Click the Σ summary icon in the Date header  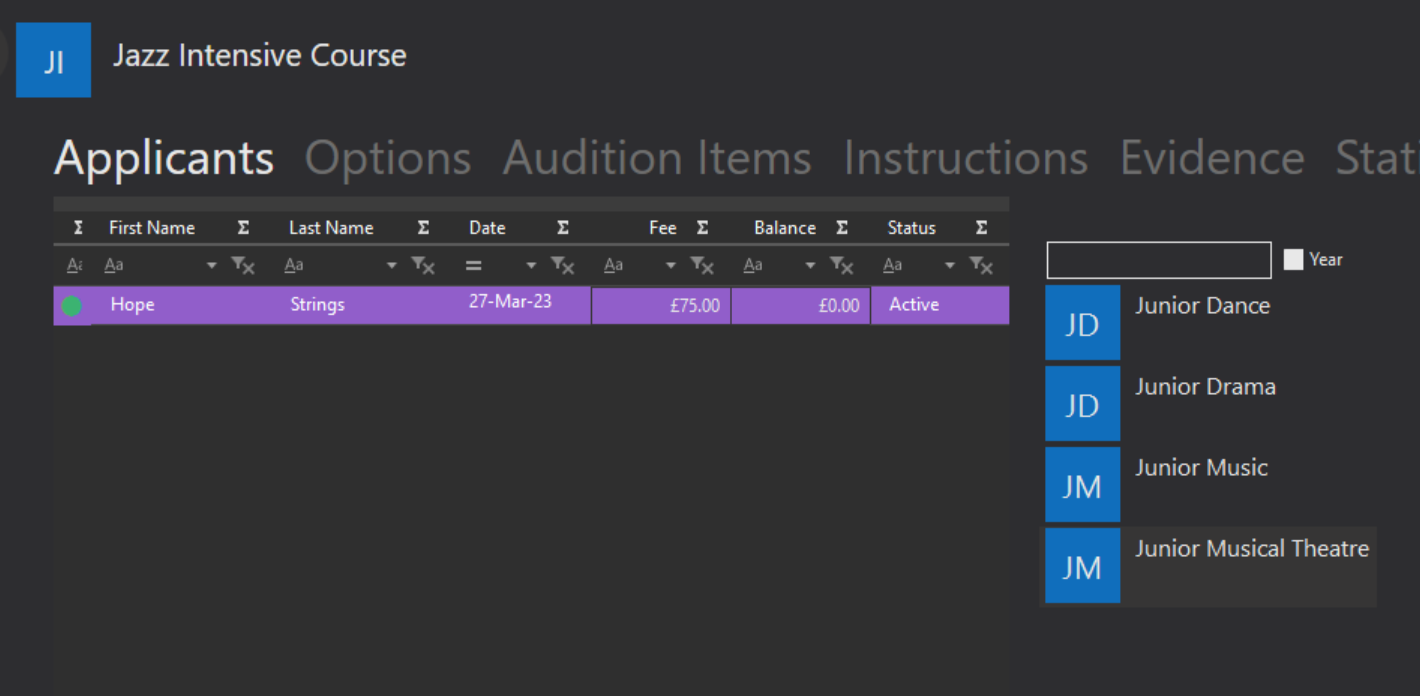point(563,228)
